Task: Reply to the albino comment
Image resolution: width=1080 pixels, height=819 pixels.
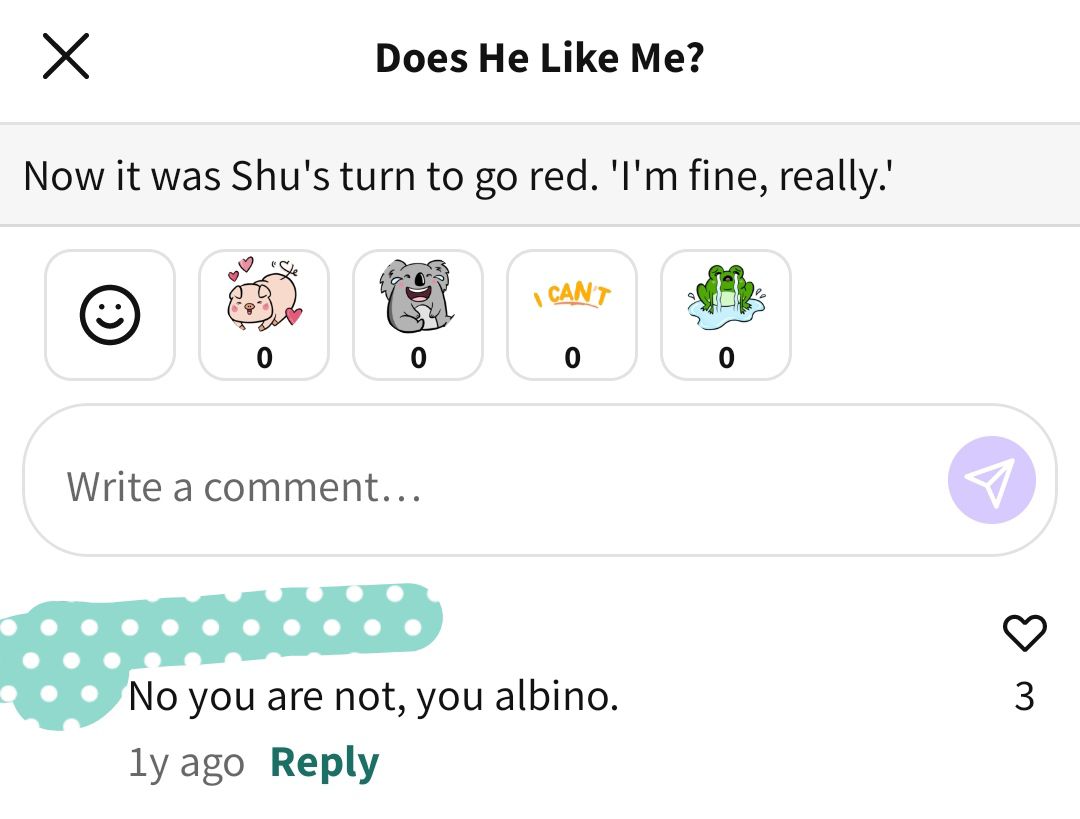Action: click(x=324, y=763)
